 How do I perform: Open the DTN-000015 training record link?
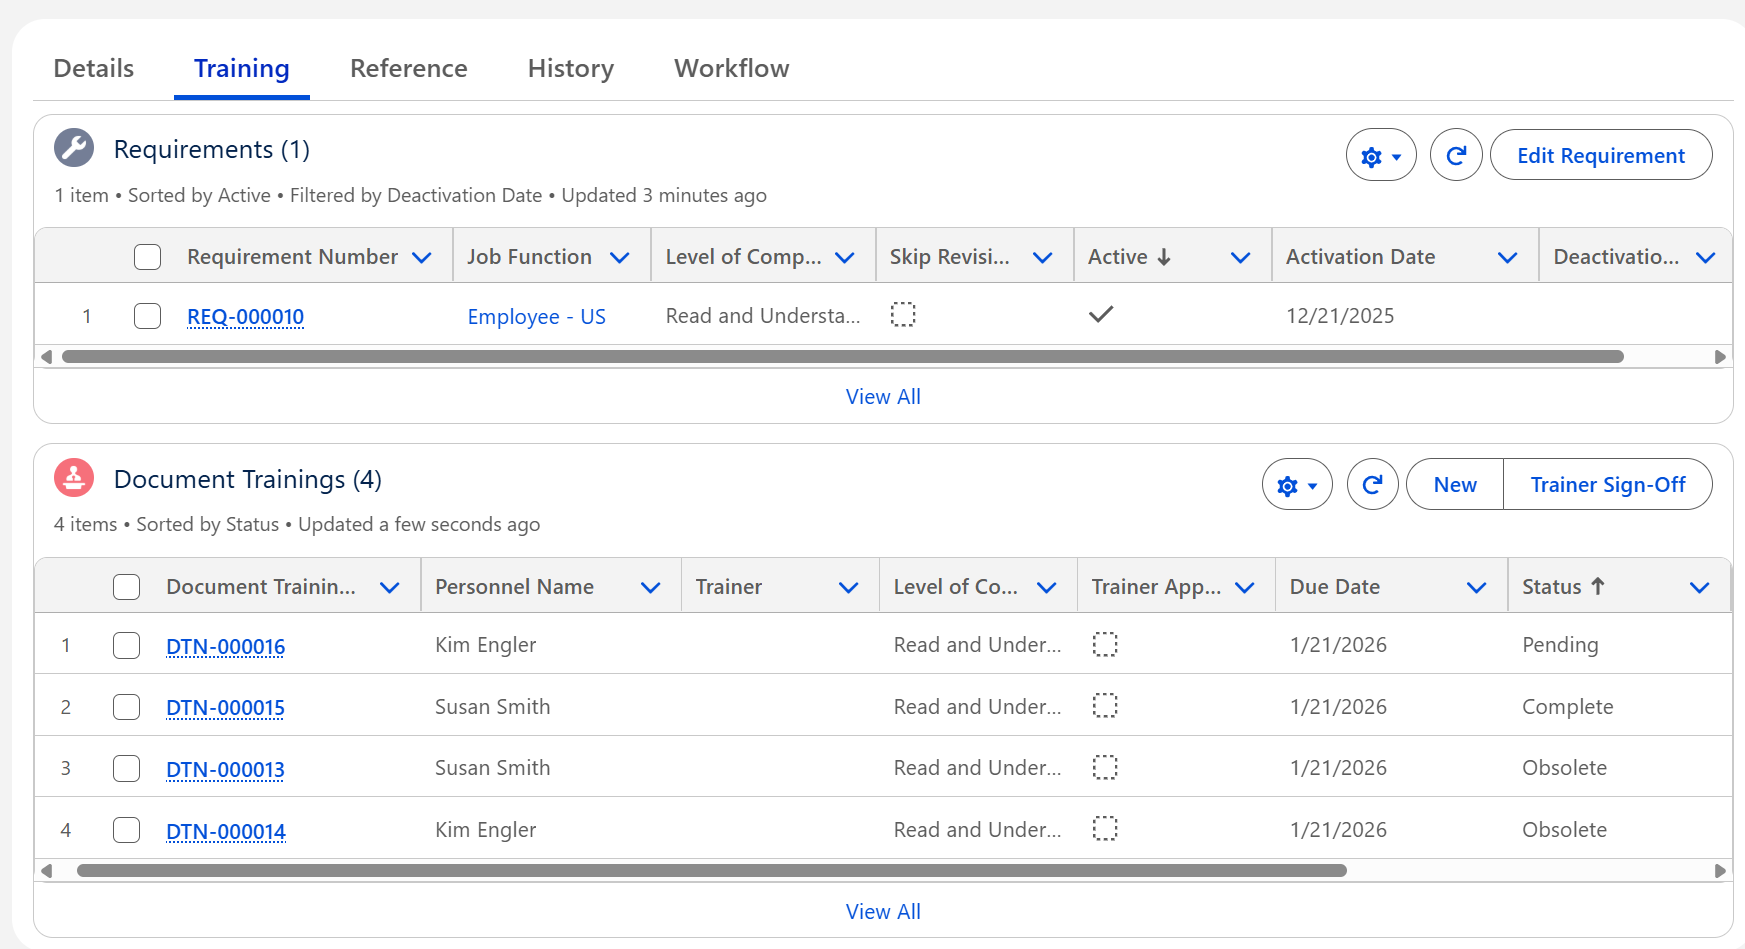pyautogui.click(x=225, y=708)
